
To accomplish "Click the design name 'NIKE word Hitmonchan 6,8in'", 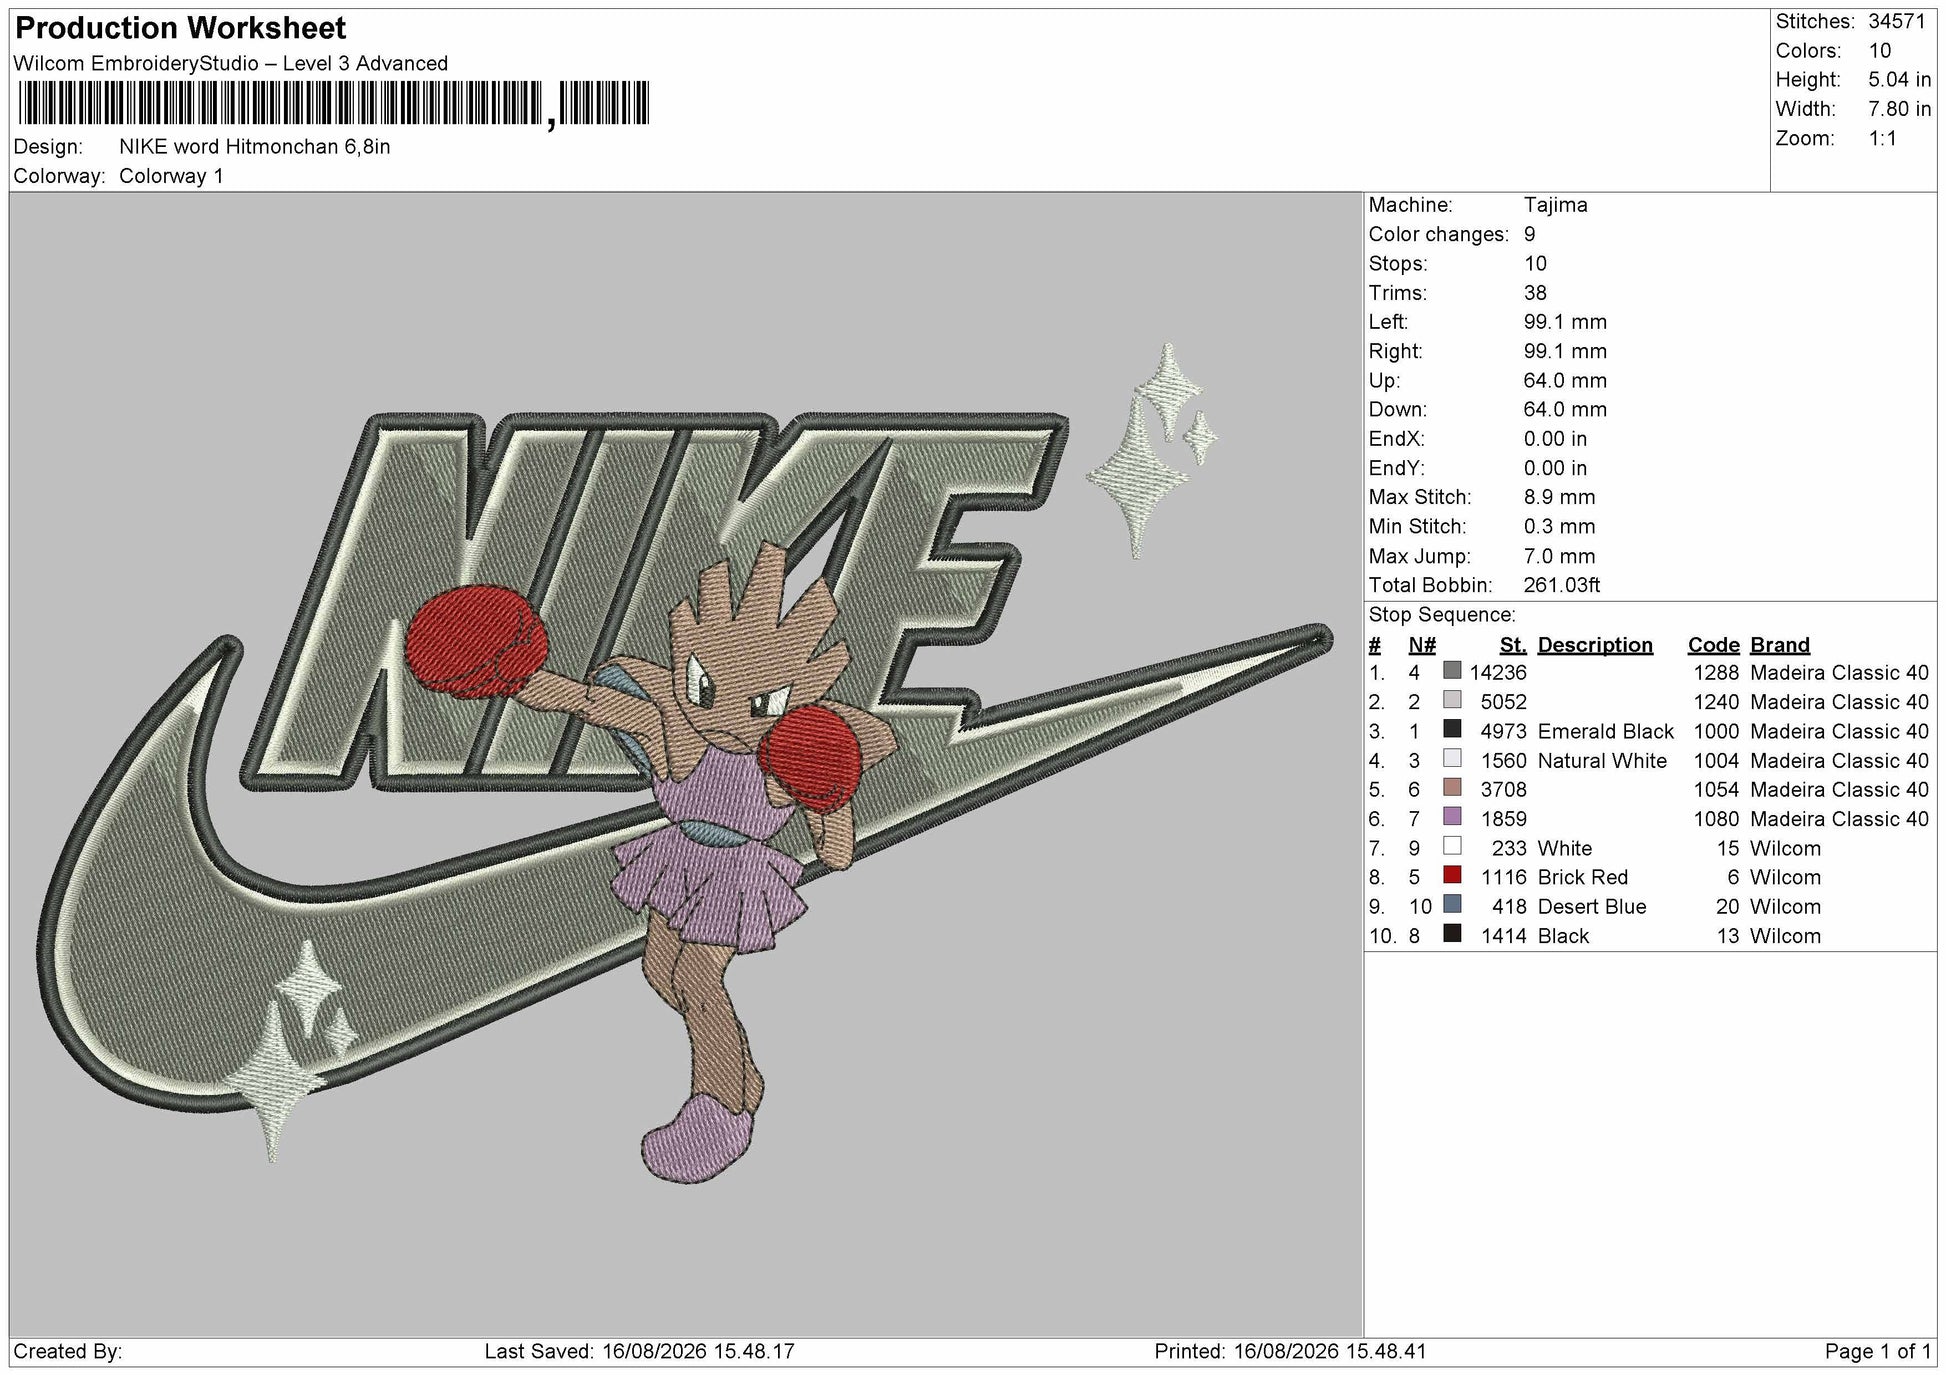I will pyautogui.click(x=255, y=147).
